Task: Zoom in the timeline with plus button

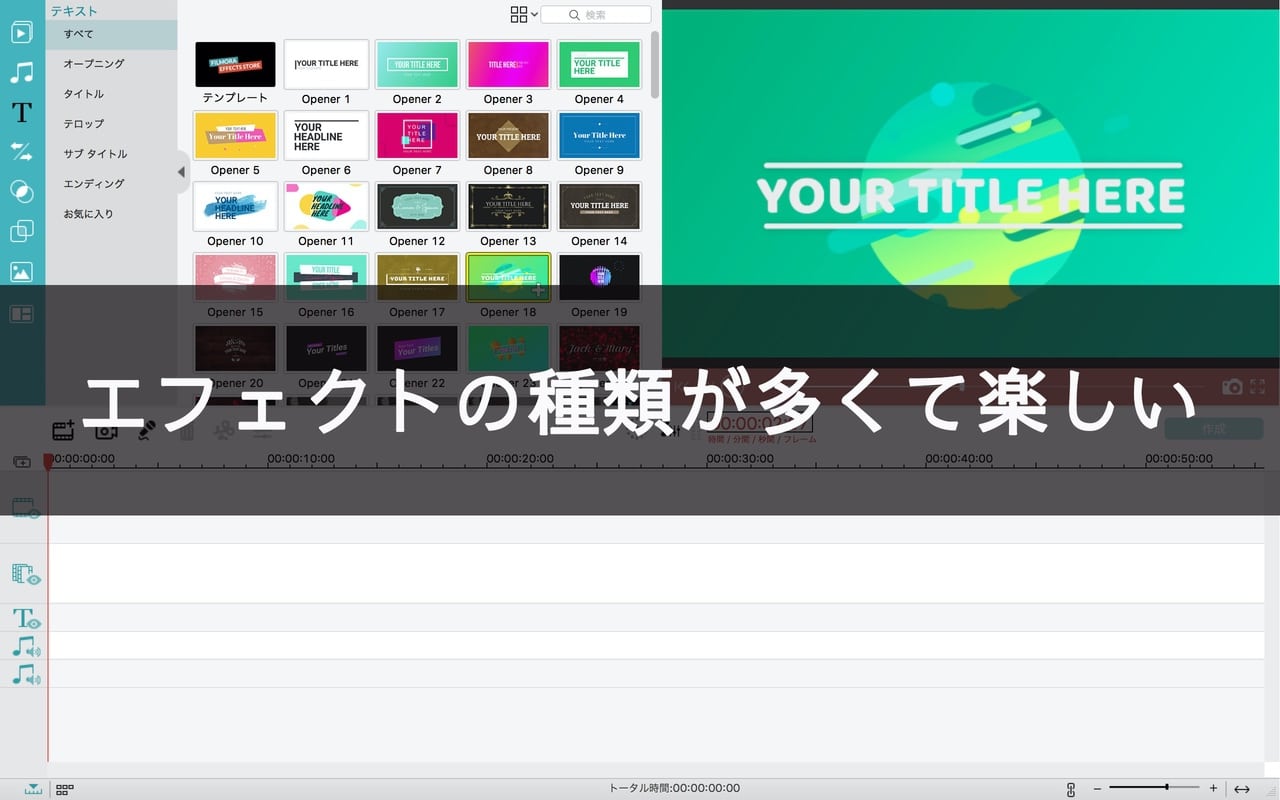Action: [1214, 788]
